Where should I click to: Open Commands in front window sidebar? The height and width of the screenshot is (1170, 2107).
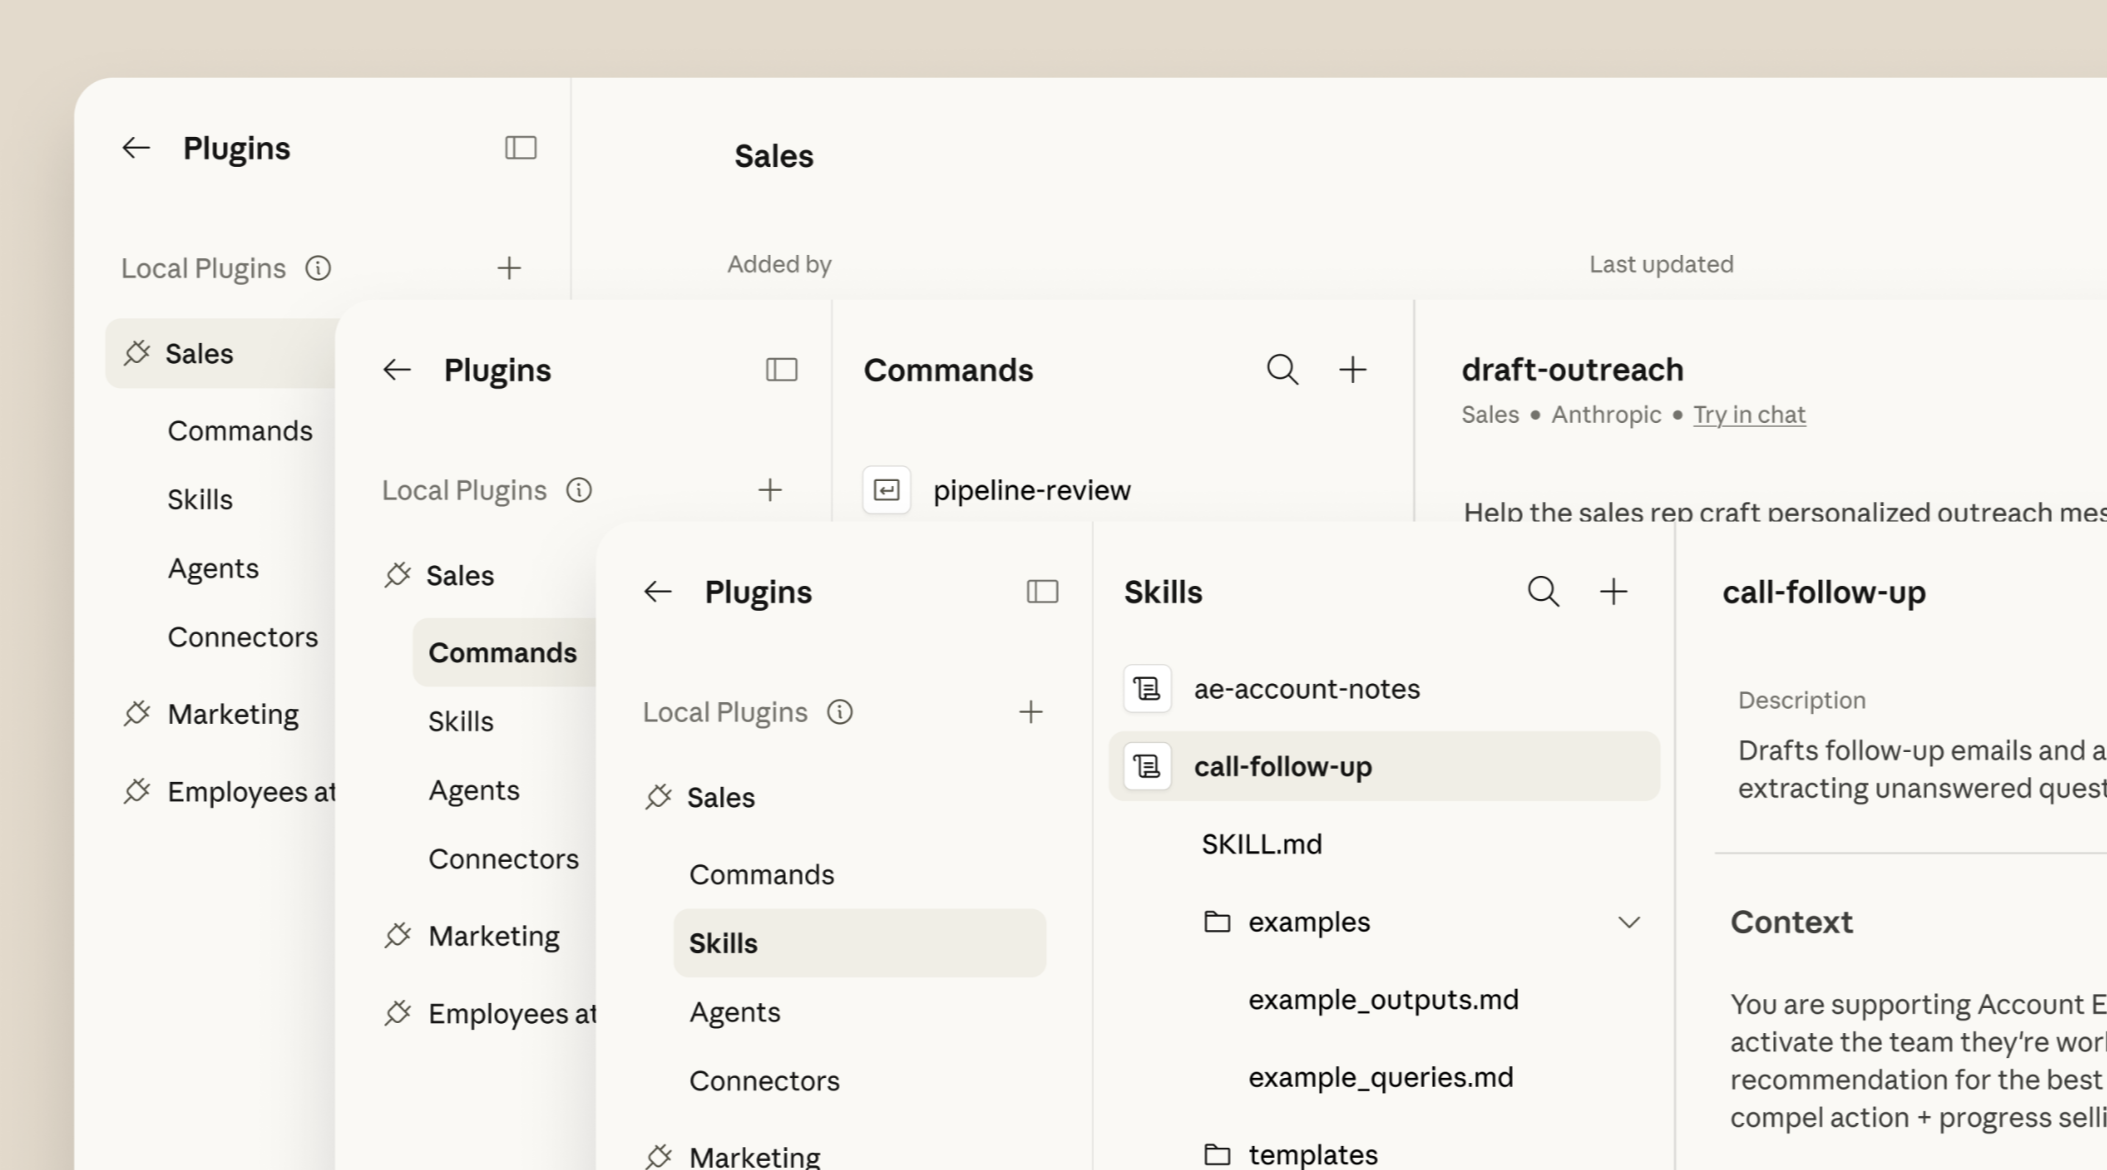tap(761, 875)
